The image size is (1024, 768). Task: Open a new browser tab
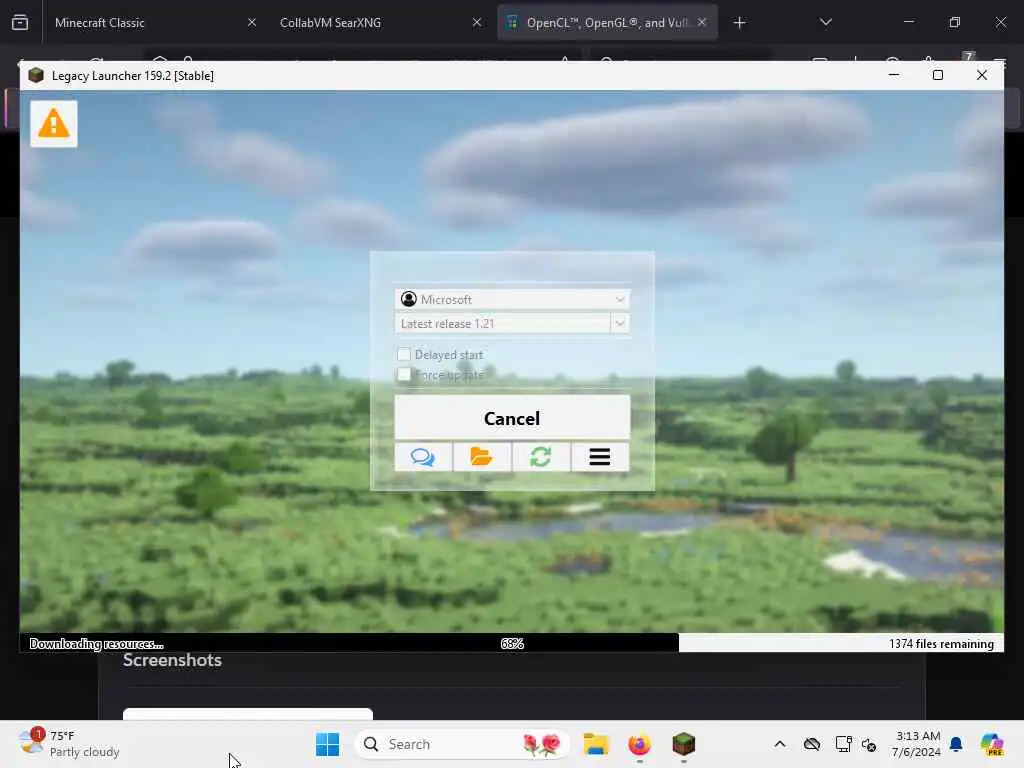click(739, 23)
